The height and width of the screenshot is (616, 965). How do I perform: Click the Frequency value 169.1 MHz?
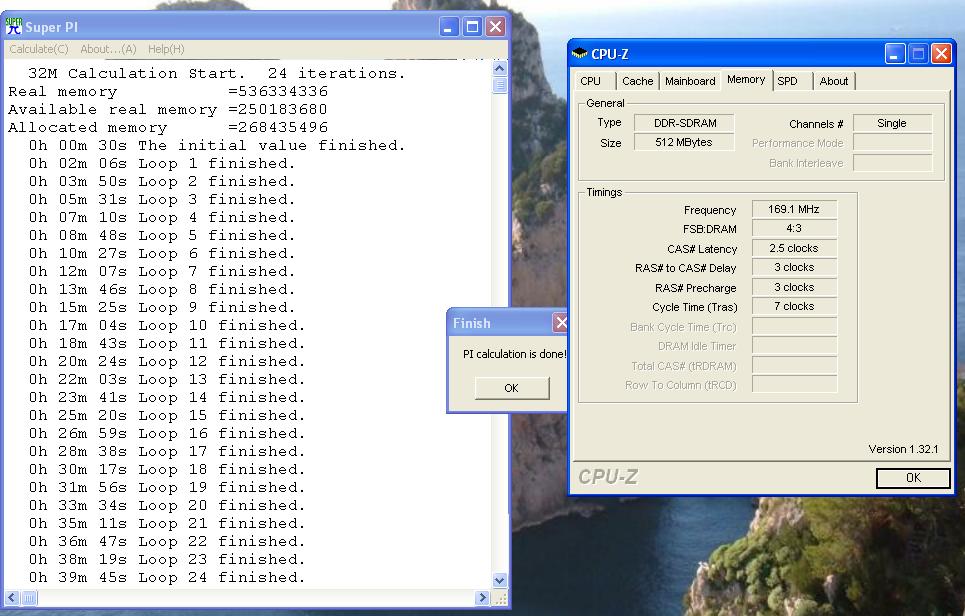[x=794, y=209]
